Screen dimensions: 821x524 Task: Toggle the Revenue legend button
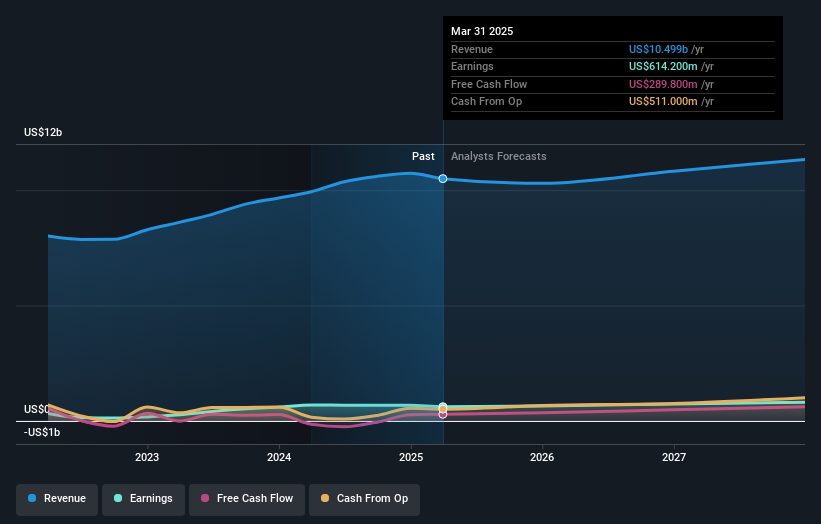[x=57, y=498]
